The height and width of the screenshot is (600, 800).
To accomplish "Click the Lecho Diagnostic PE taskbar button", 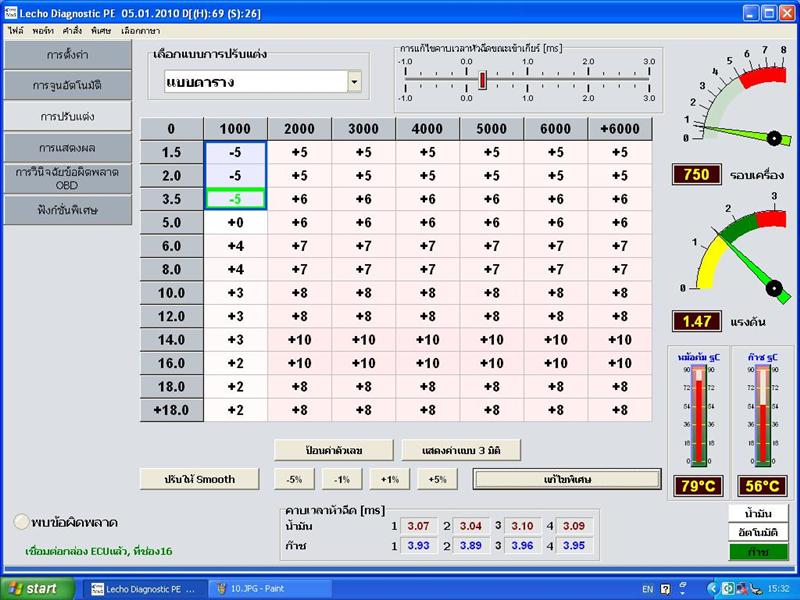I will pyautogui.click(x=143, y=589).
